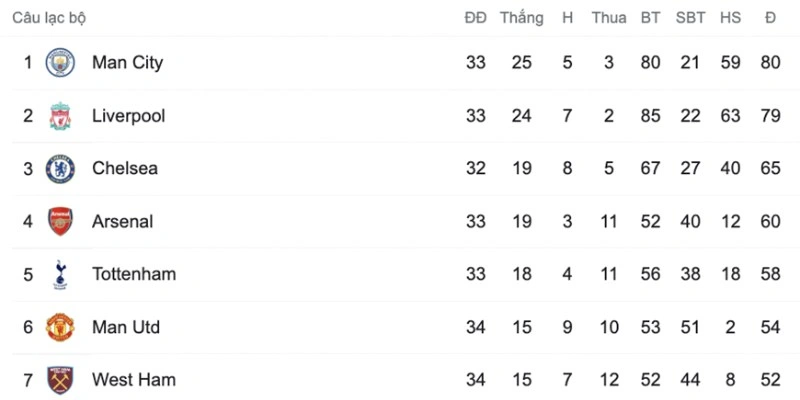The height and width of the screenshot is (400, 800).
Task: Click the SBT column header
Action: [690, 18]
